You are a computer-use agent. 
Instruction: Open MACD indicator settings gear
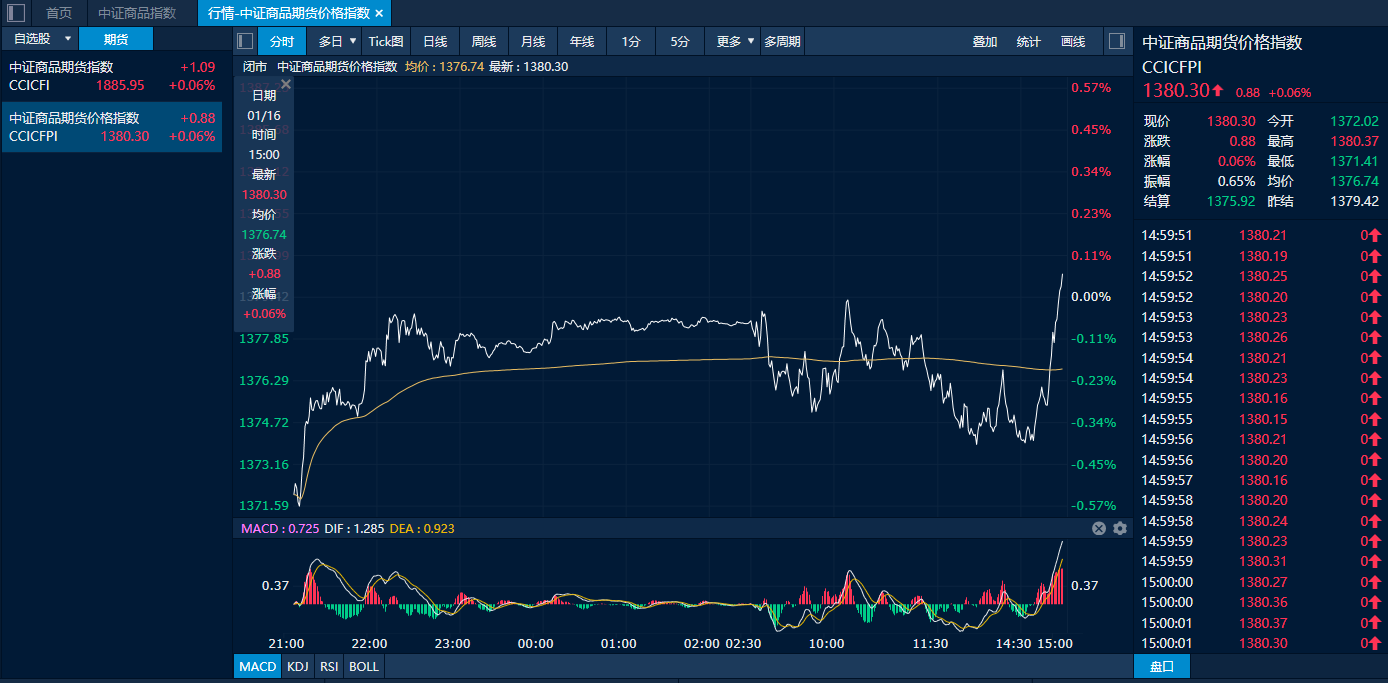click(1120, 528)
